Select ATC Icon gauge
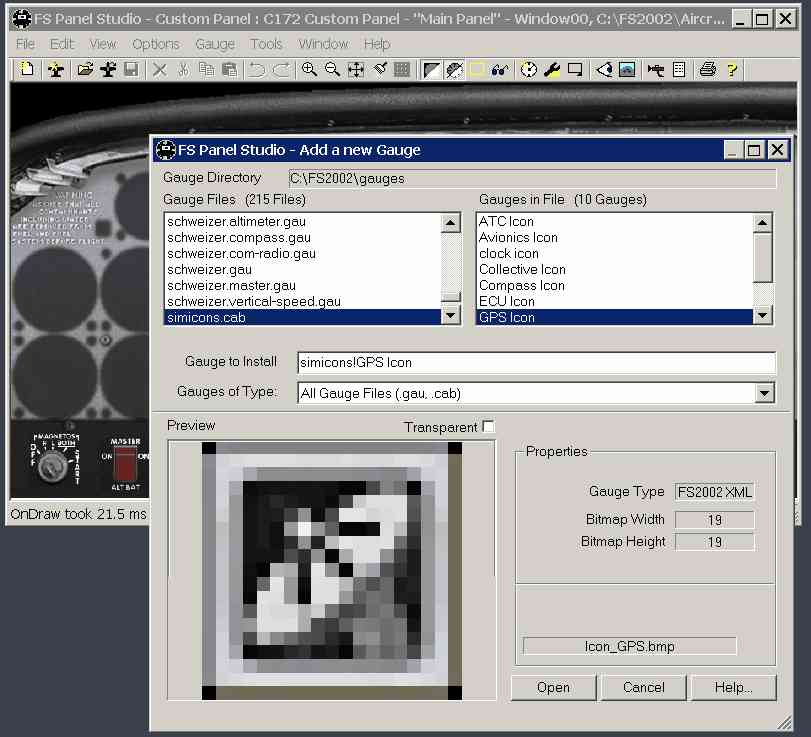The height and width of the screenshot is (737, 811). pyautogui.click(x=614, y=221)
